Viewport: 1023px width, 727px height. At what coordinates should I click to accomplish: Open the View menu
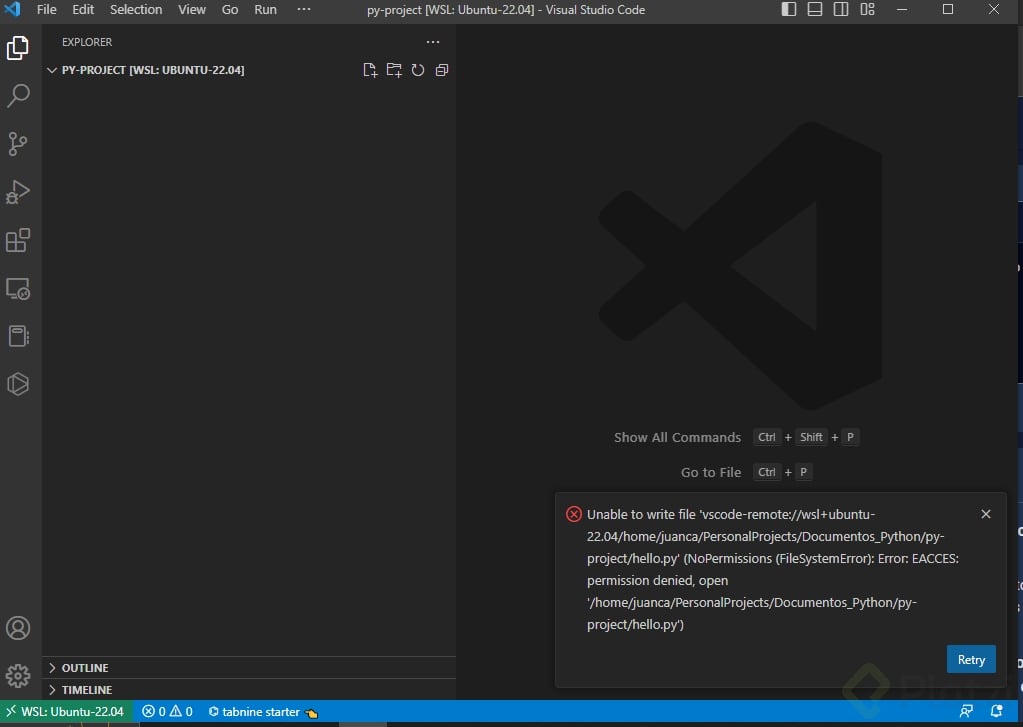pos(192,10)
